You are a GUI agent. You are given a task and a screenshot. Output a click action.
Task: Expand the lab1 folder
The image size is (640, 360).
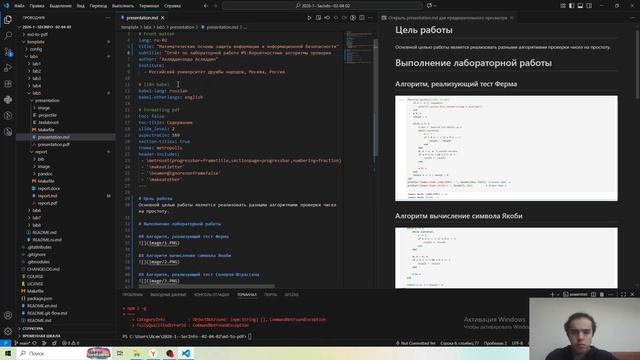coord(37,64)
